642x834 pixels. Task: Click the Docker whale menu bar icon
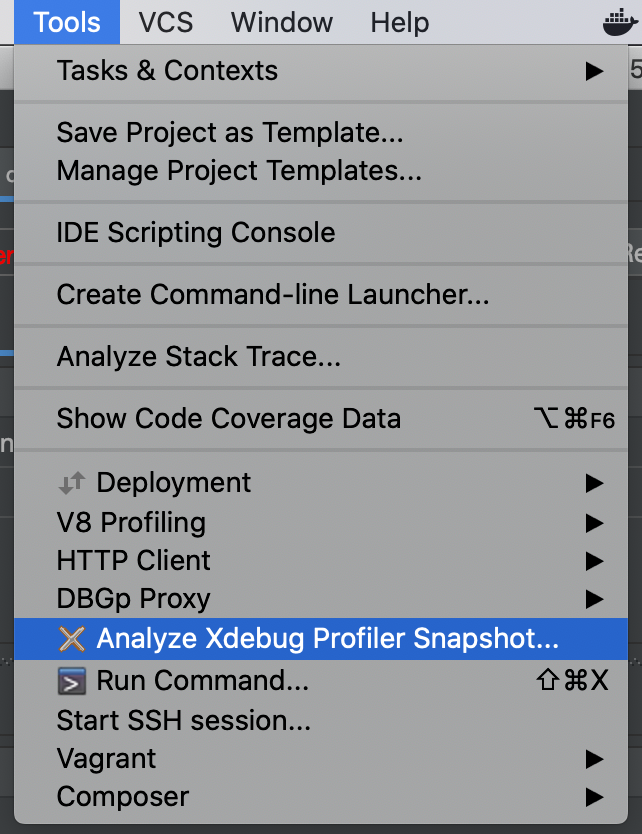pyautogui.click(x=620, y=22)
